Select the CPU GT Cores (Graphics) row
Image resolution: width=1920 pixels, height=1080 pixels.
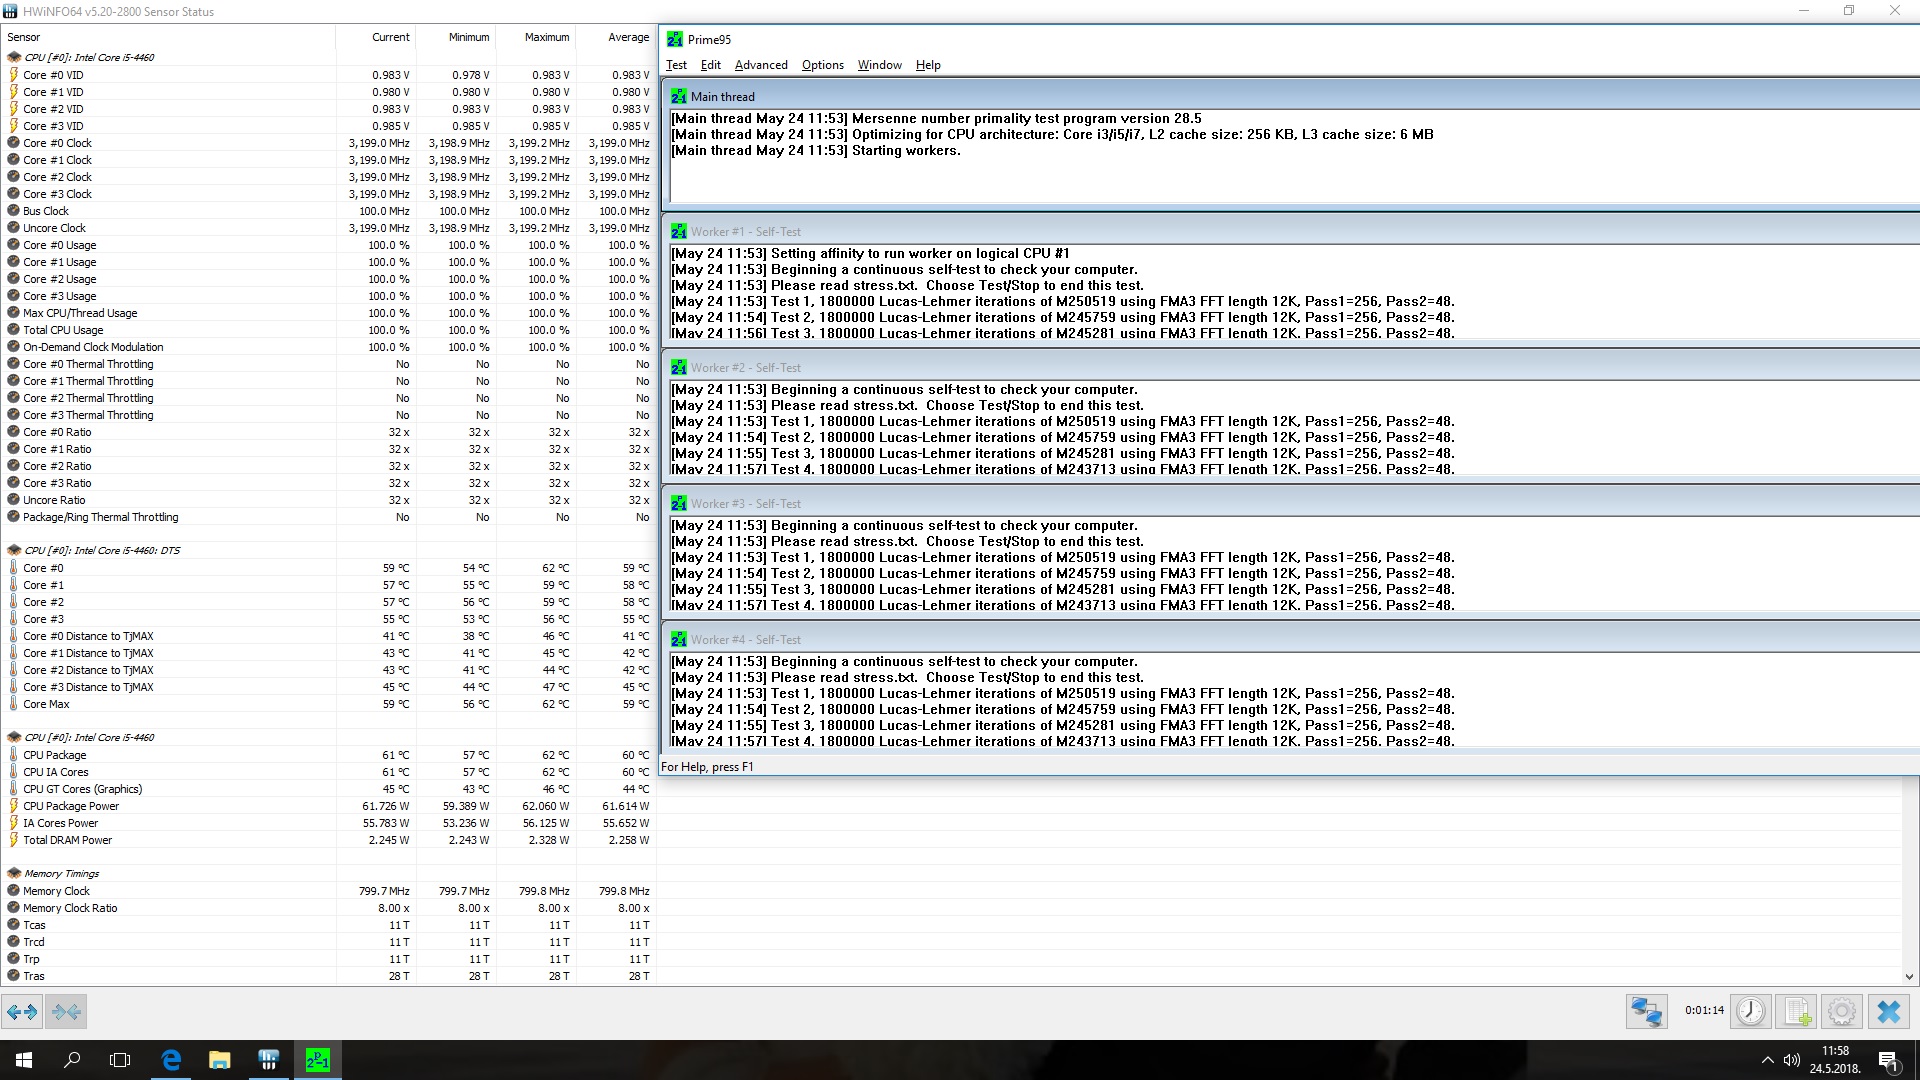click(x=328, y=789)
